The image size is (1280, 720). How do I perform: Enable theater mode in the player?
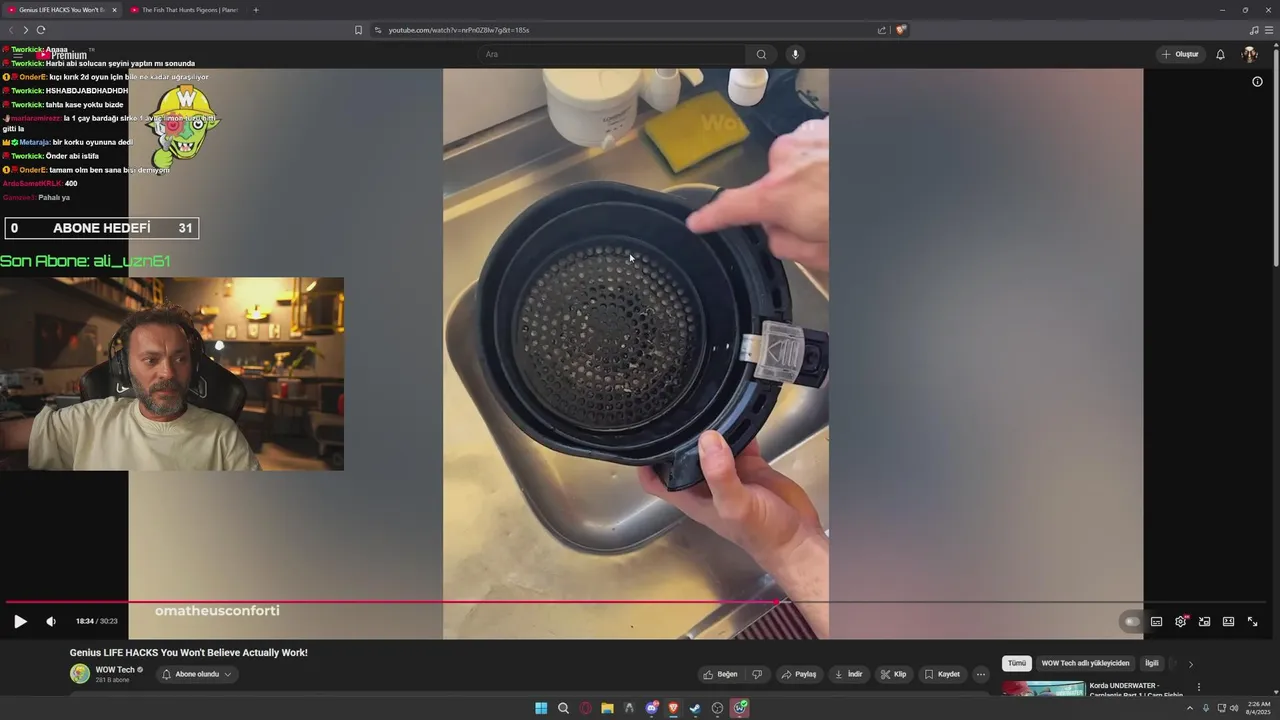coord(1228,621)
